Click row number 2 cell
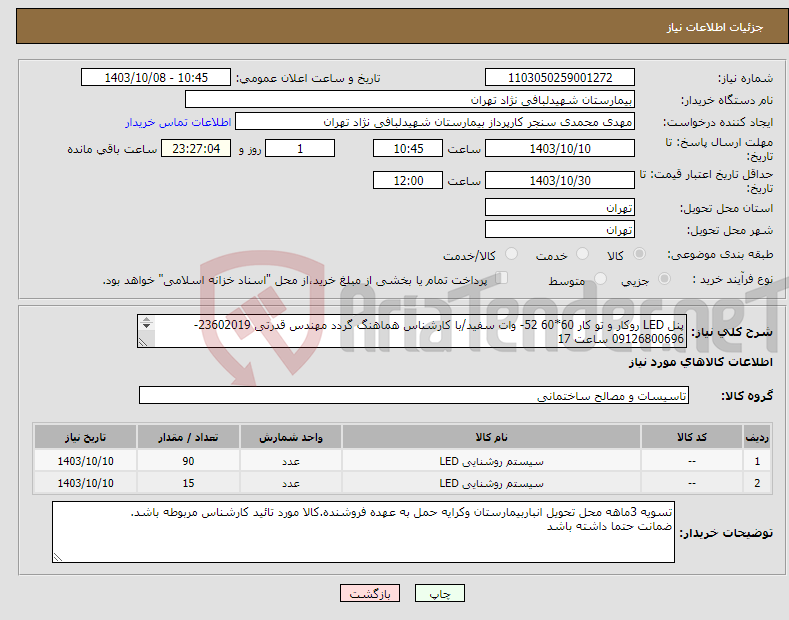Viewport: 789px width, 620px height. click(x=757, y=483)
